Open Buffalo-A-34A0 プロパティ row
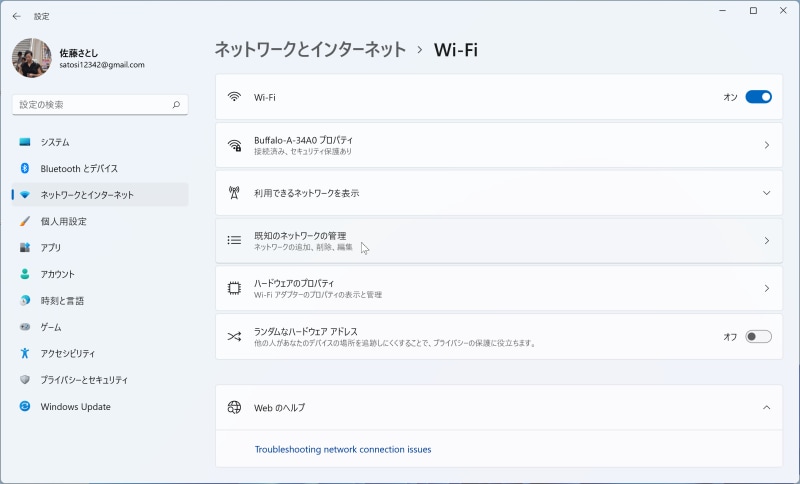The image size is (800, 484). coord(498,145)
